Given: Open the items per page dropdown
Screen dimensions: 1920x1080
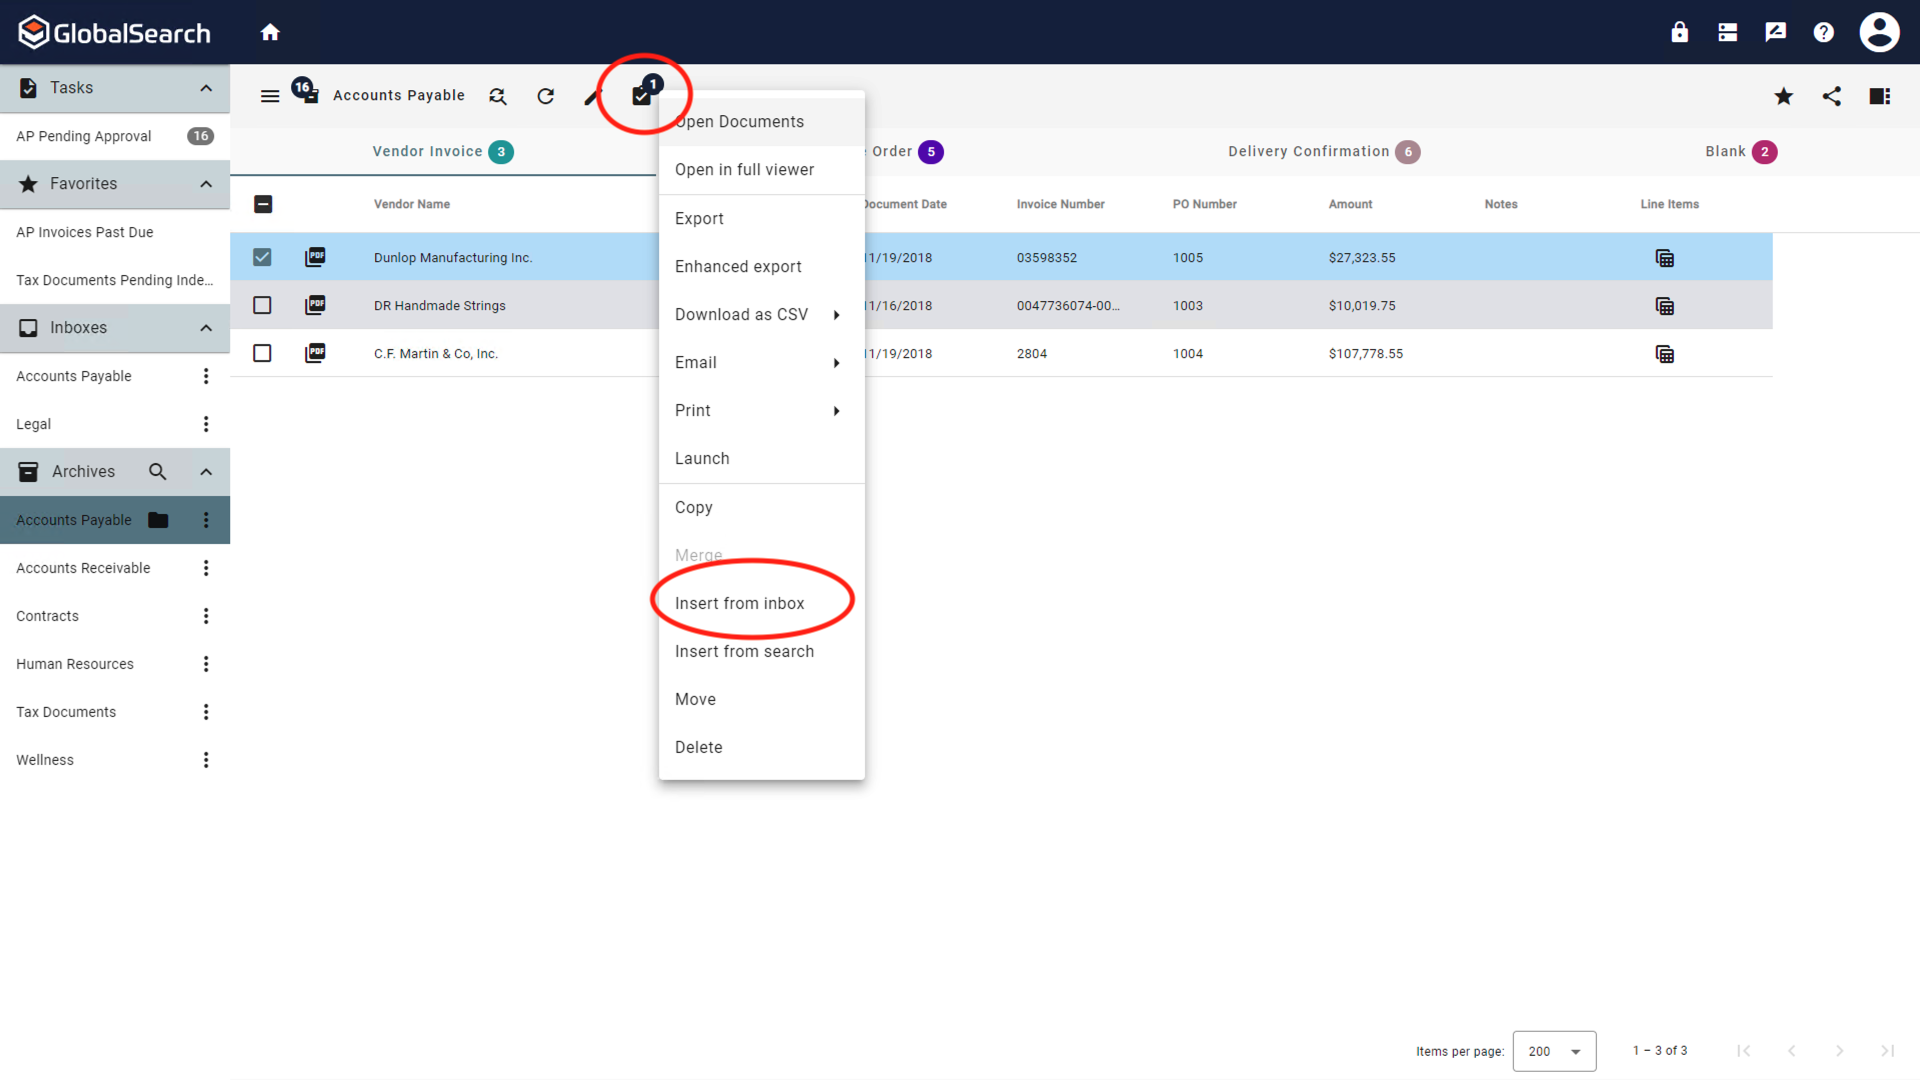Looking at the screenshot, I should coord(1554,1051).
